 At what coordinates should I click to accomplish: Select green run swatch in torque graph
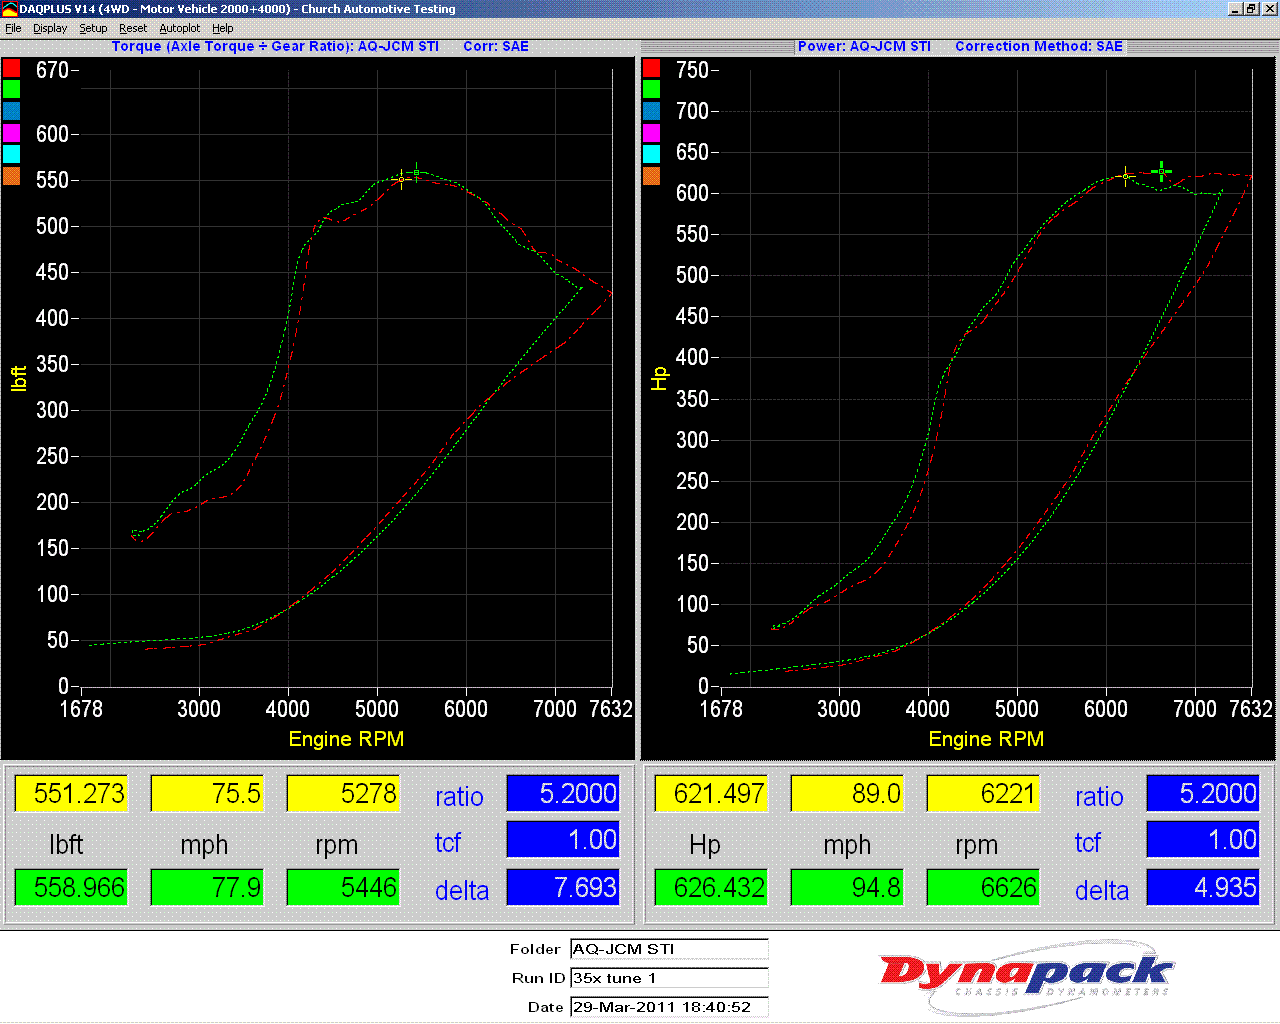pos(11,89)
